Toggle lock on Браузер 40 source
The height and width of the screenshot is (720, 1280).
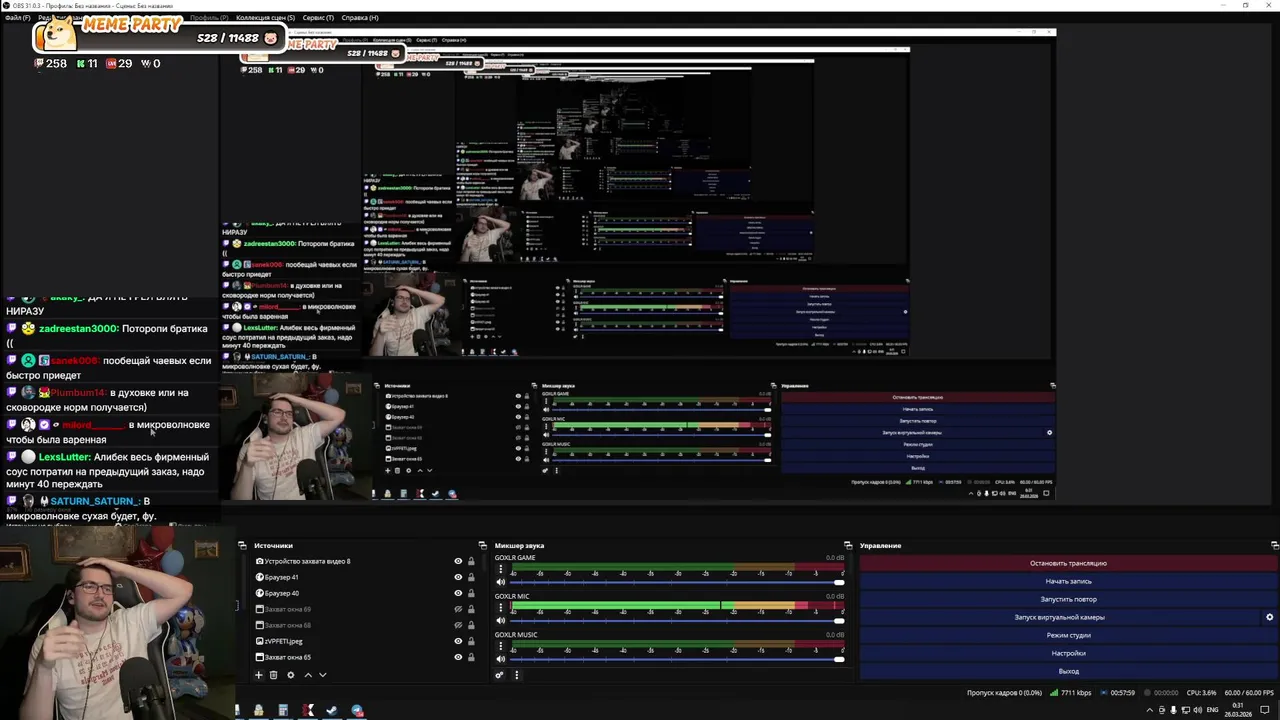(x=471, y=593)
